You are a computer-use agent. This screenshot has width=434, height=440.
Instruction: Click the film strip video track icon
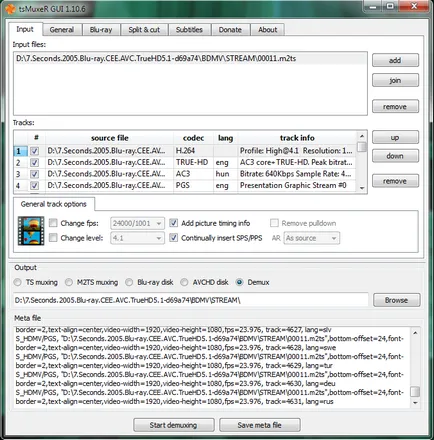point(31,231)
